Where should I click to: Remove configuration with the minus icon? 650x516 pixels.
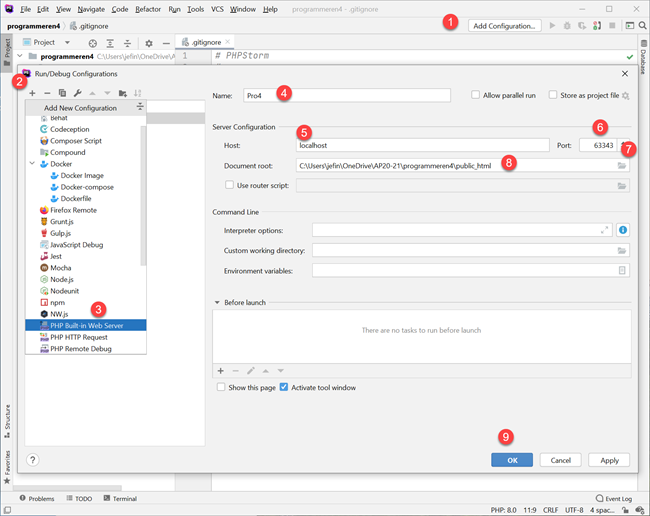point(47,93)
